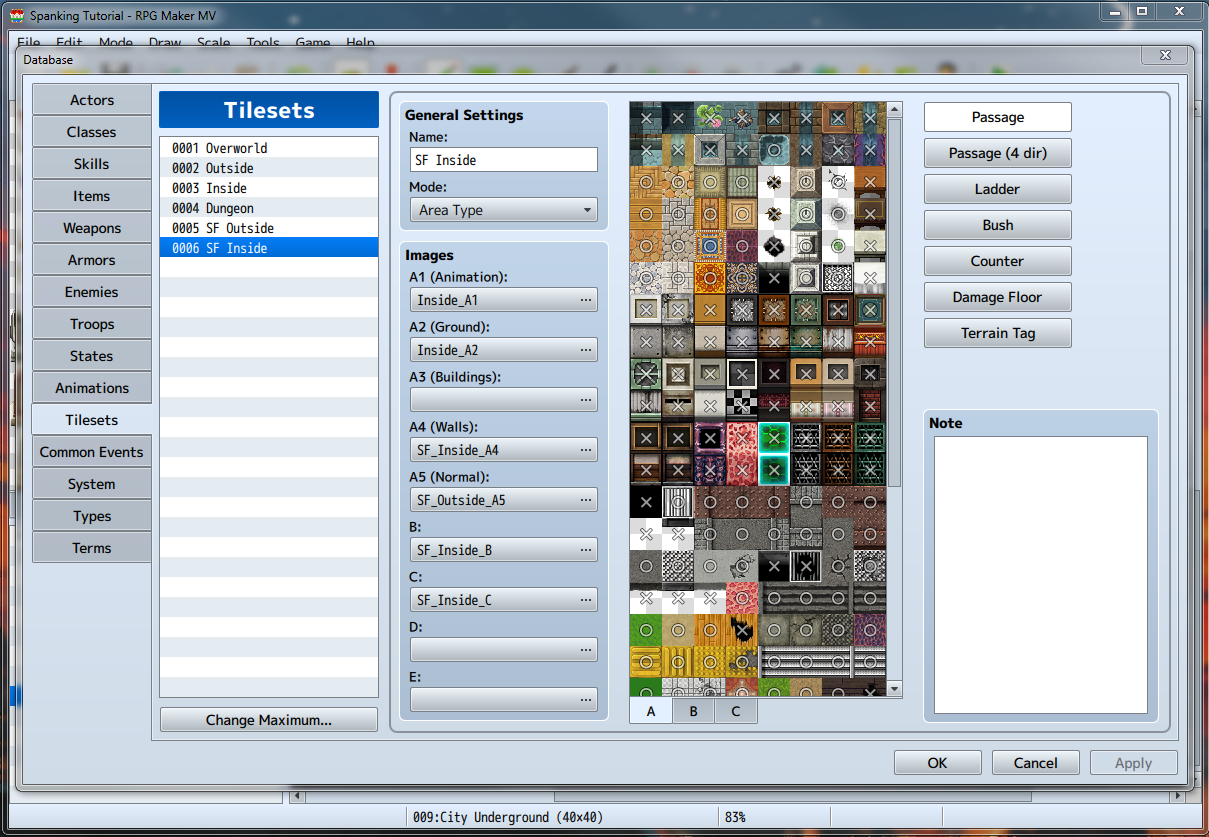The image size is (1209, 837).
Task: Select the Passage setting mode
Action: pos(998,117)
